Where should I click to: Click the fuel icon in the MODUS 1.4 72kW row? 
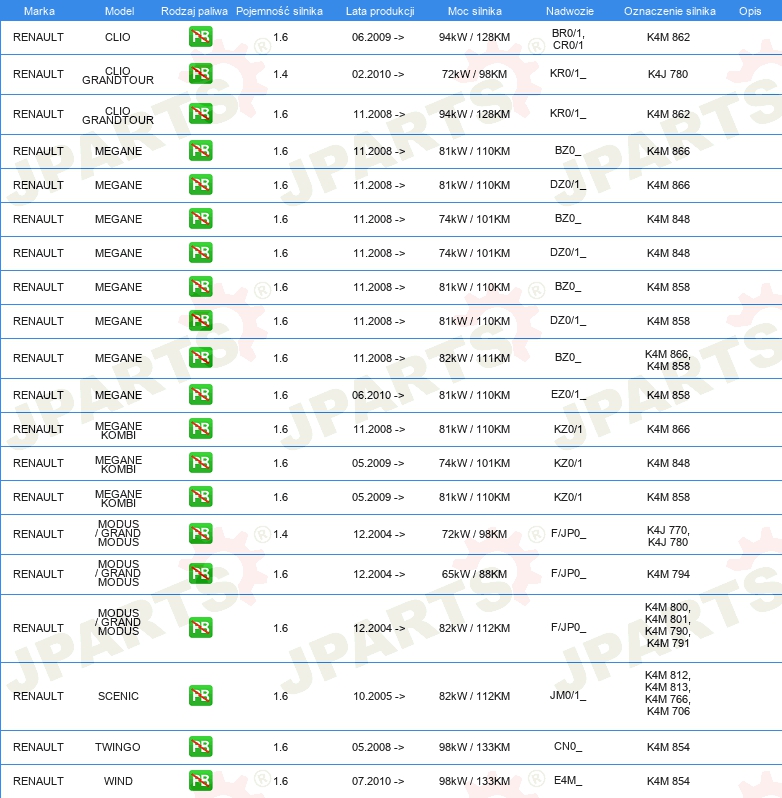coord(200,534)
